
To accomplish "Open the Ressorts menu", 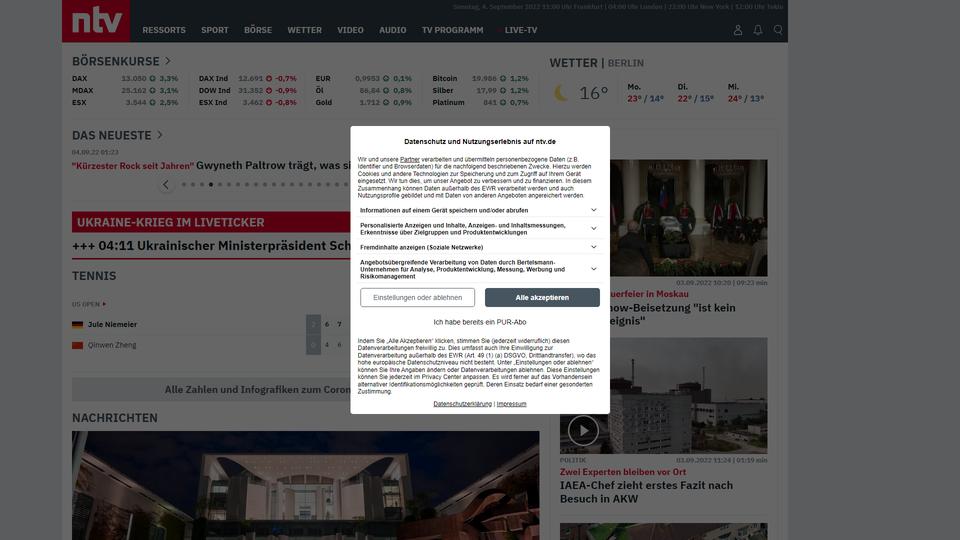I will click(x=164, y=30).
